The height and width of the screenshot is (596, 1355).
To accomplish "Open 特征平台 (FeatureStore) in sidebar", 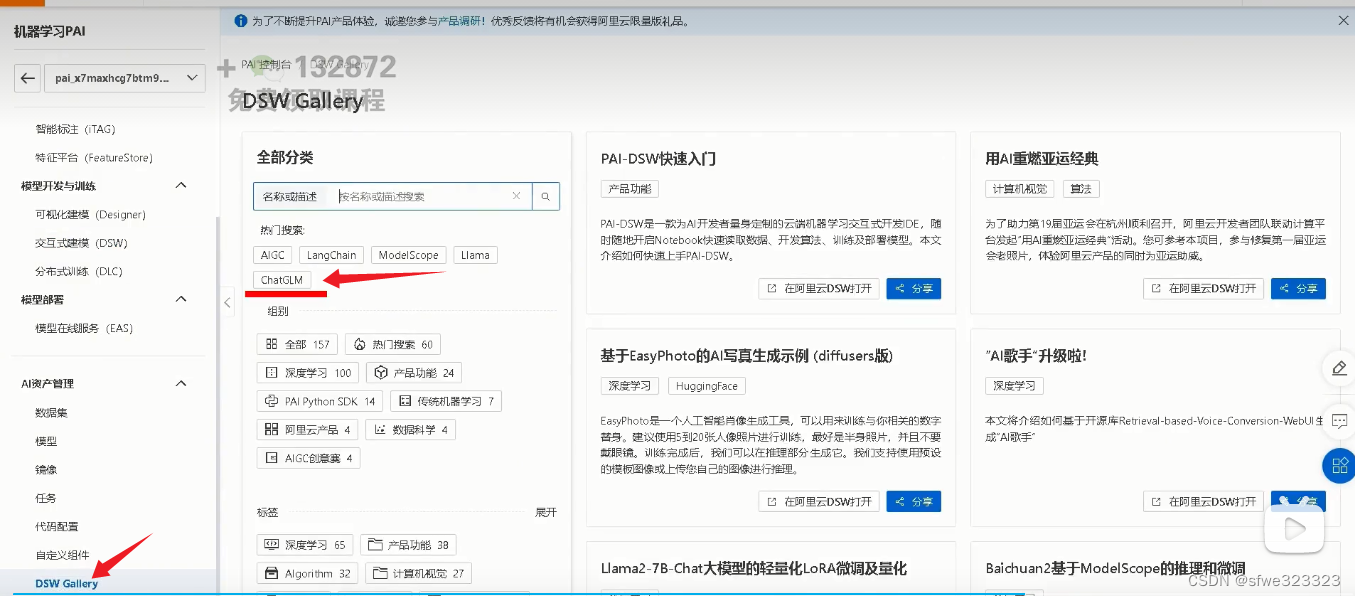I will pyautogui.click(x=93, y=158).
